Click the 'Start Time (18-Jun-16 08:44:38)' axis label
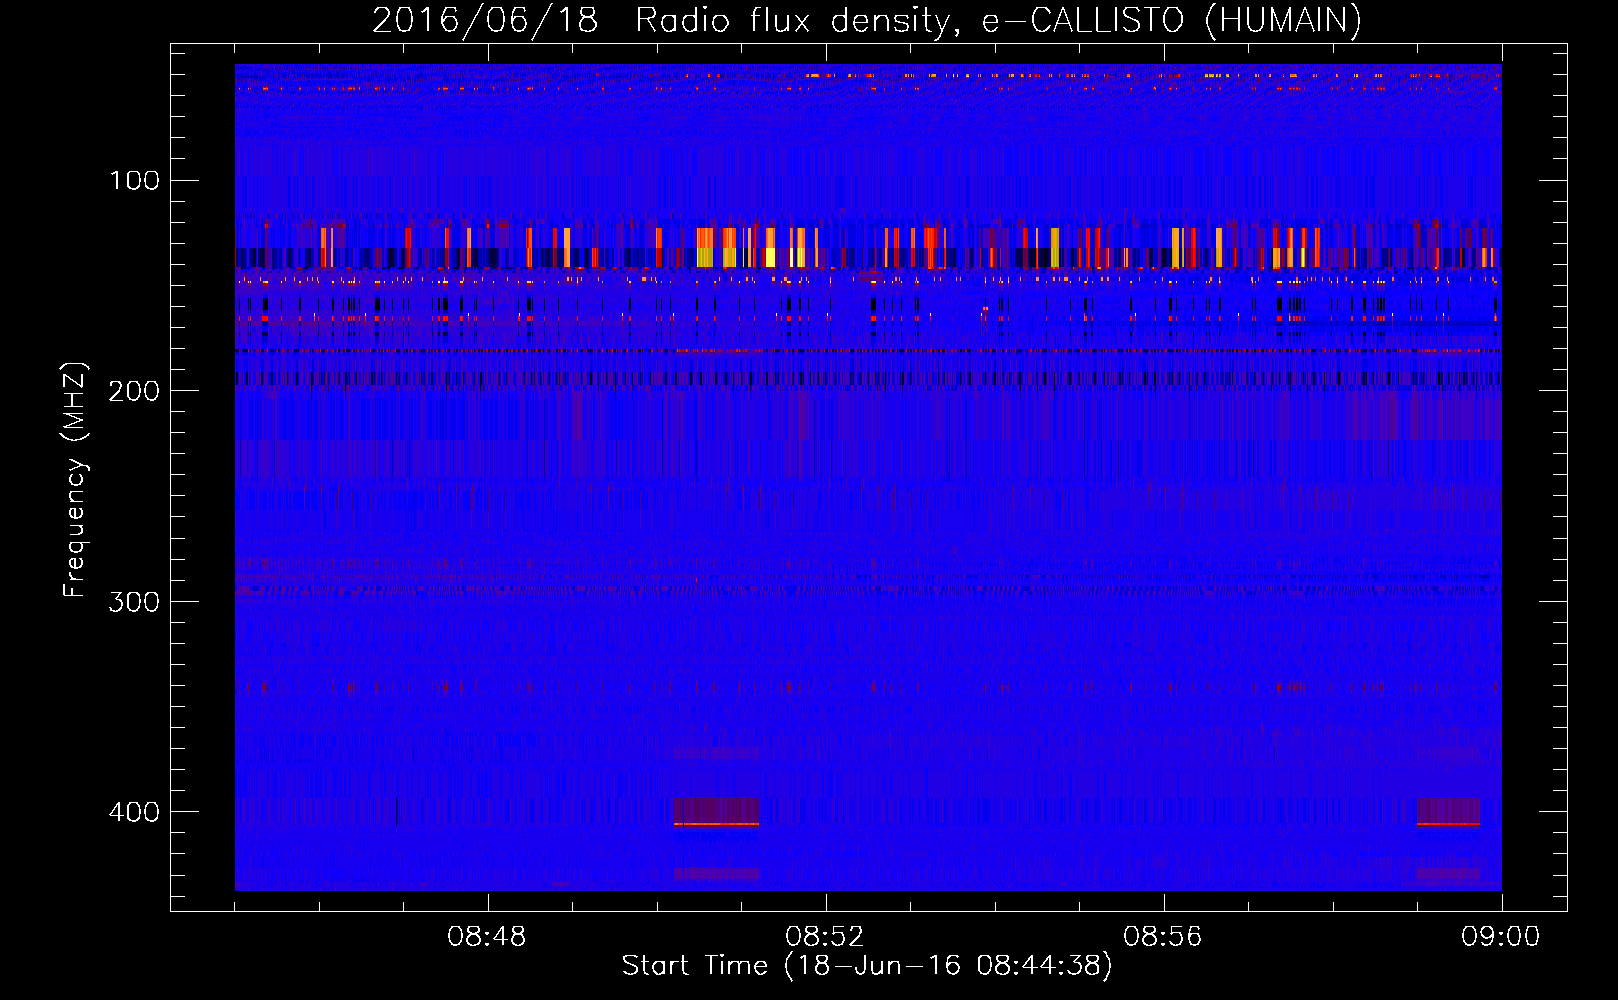This screenshot has height=1000, width=1618. click(867, 966)
